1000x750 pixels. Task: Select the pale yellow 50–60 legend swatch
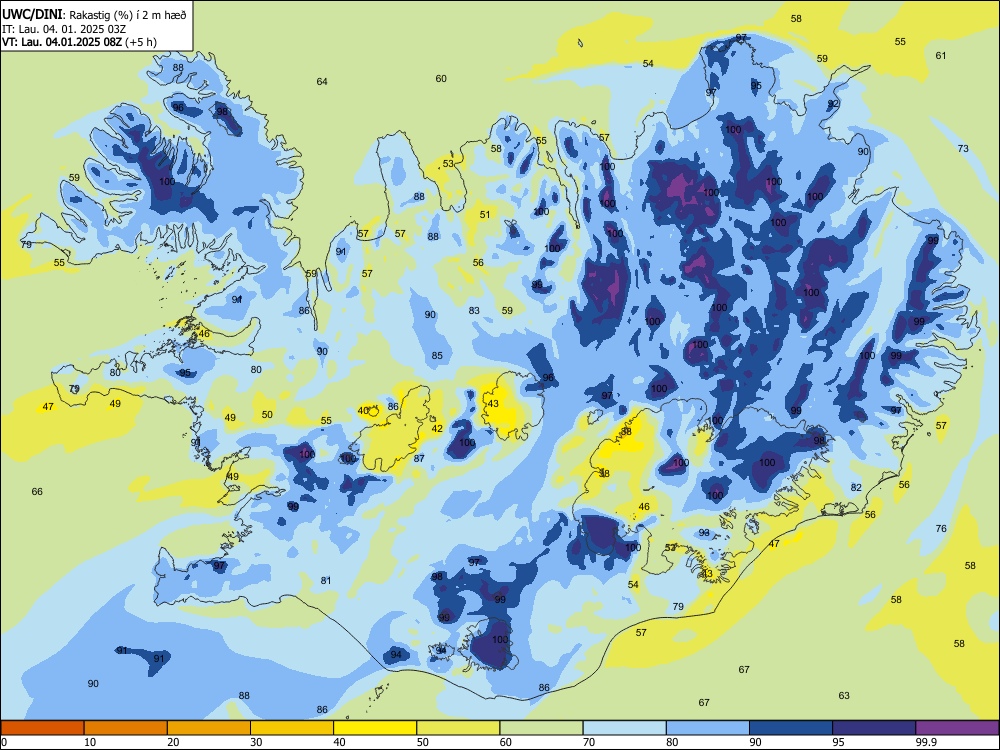(x=458, y=728)
